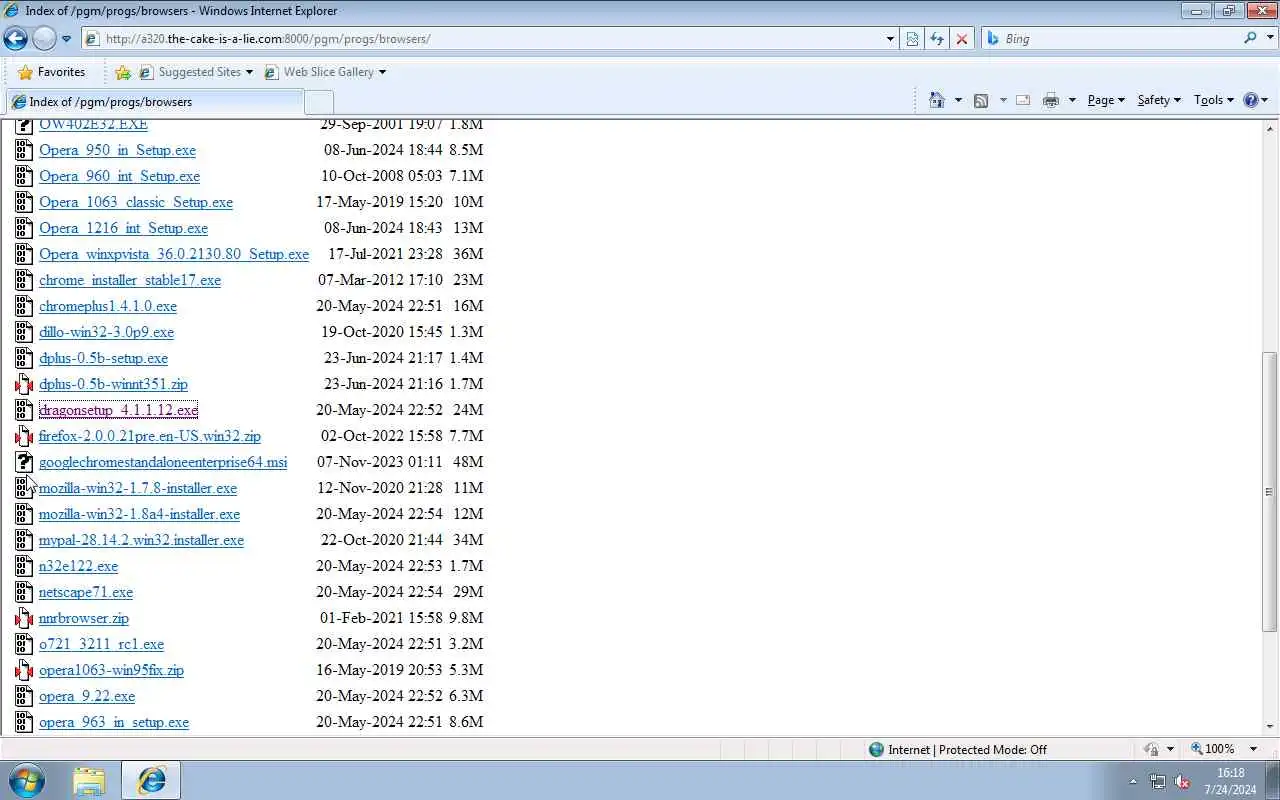This screenshot has height=800, width=1280.
Task: Click the binary icon beside chromeplus1.4.1.0.exe
Action: click(x=24, y=306)
